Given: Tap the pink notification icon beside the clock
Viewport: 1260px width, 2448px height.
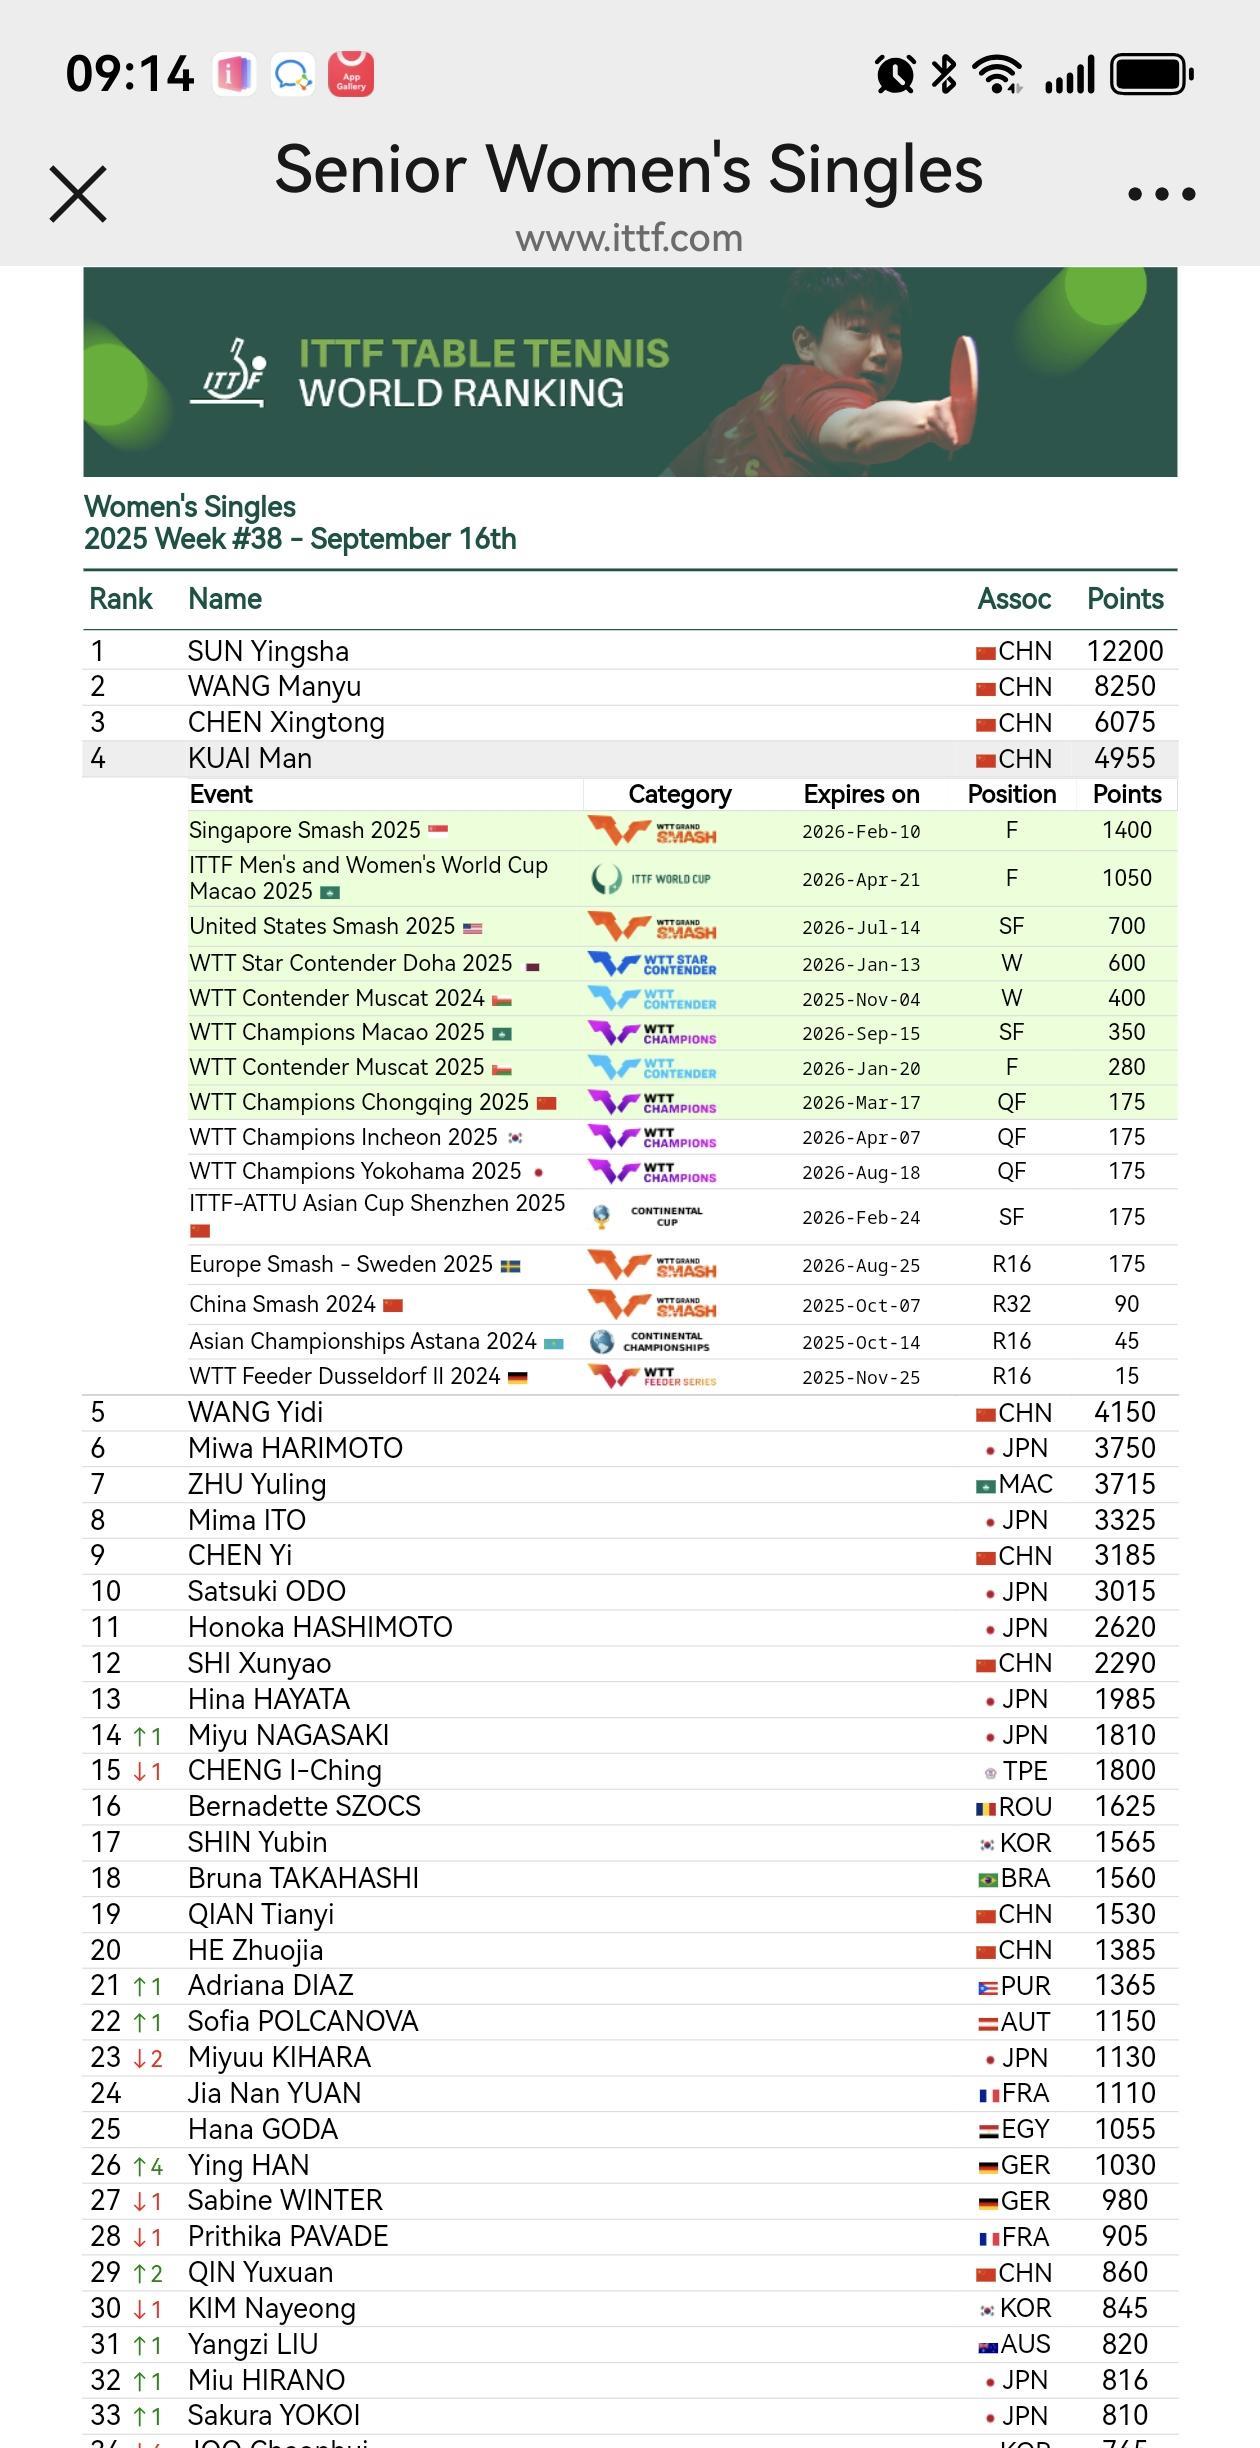Looking at the screenshot, I should (234, 74).
